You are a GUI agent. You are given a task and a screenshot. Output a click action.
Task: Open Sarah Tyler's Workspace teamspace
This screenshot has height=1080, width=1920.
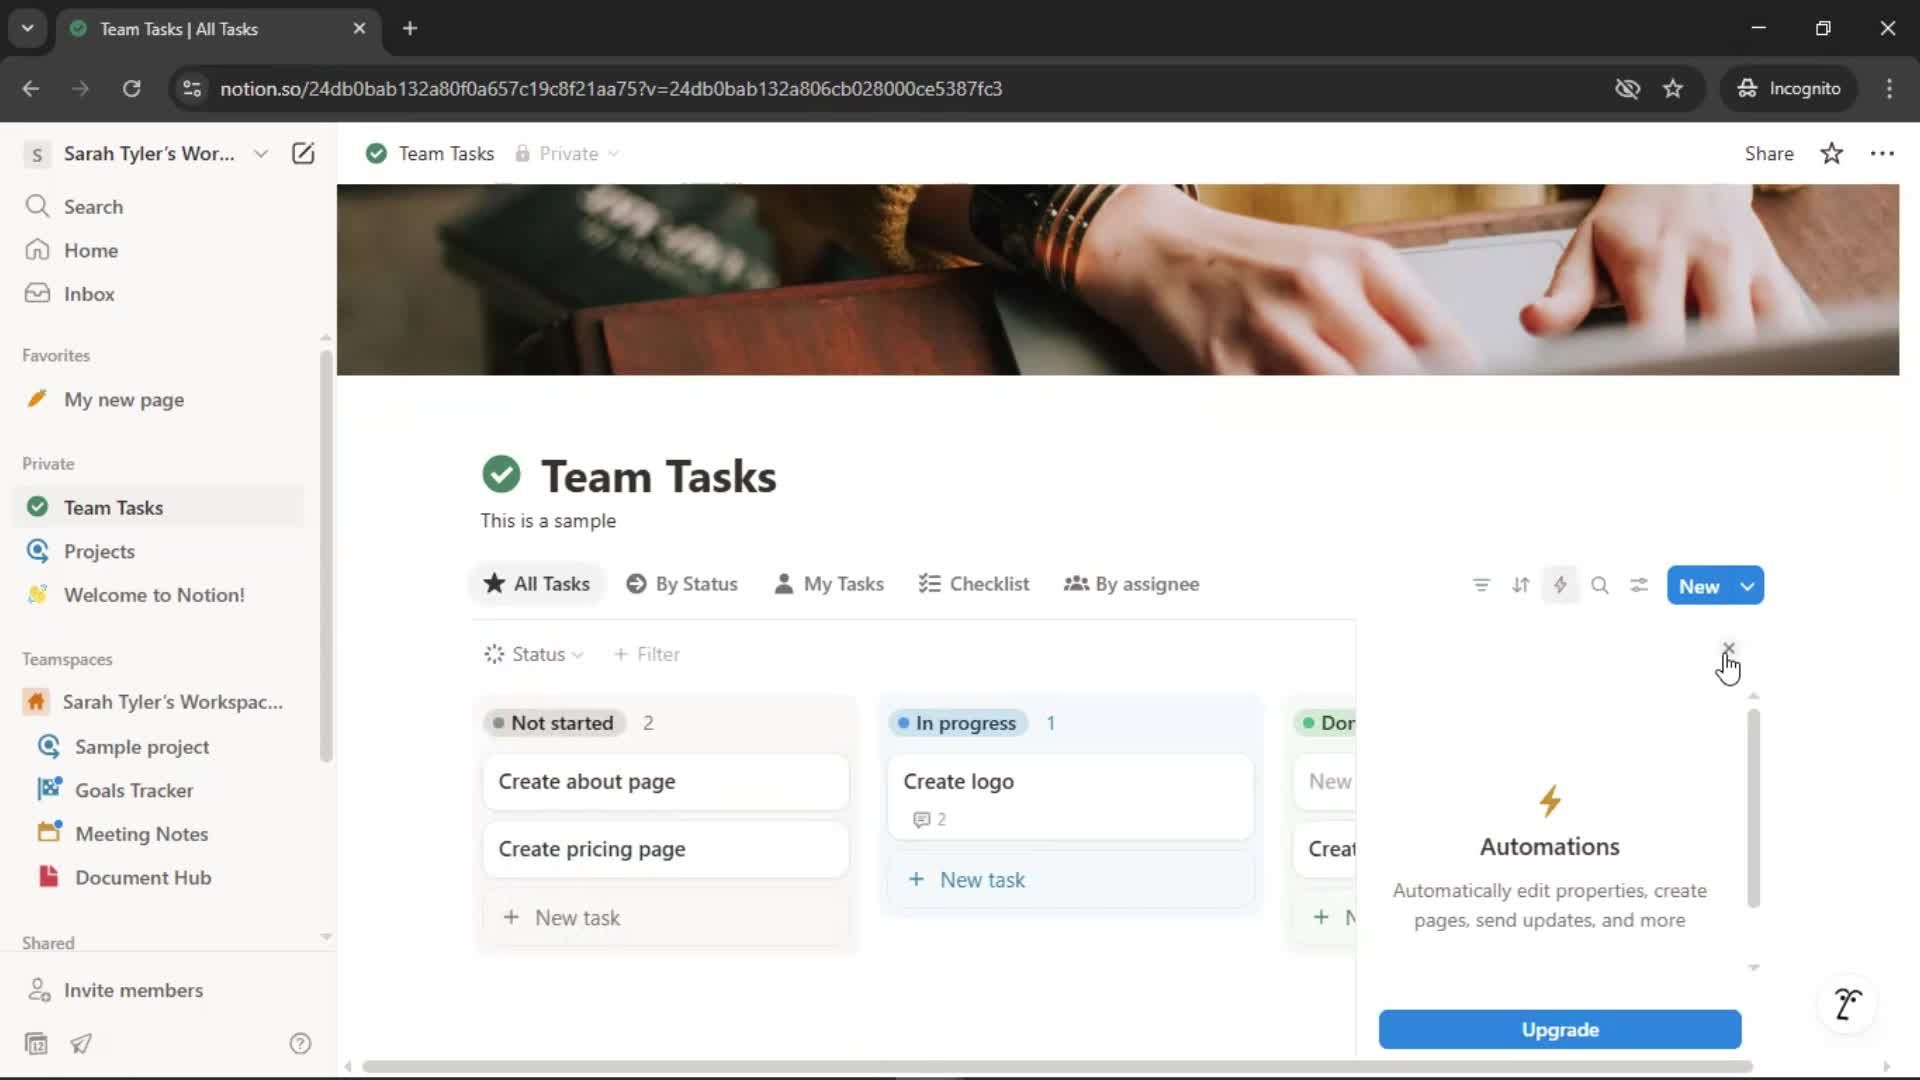coord(160,702)
